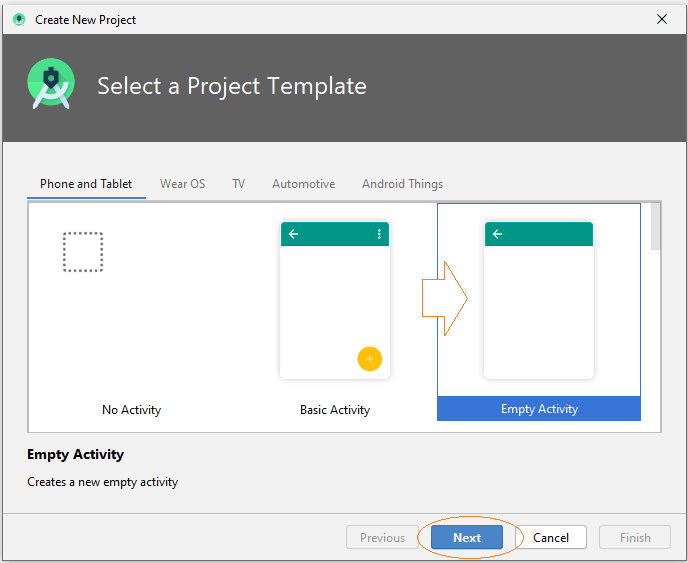Select the dotted square No Activity icon
Viewport: 688px width, 563px height.
83,252
